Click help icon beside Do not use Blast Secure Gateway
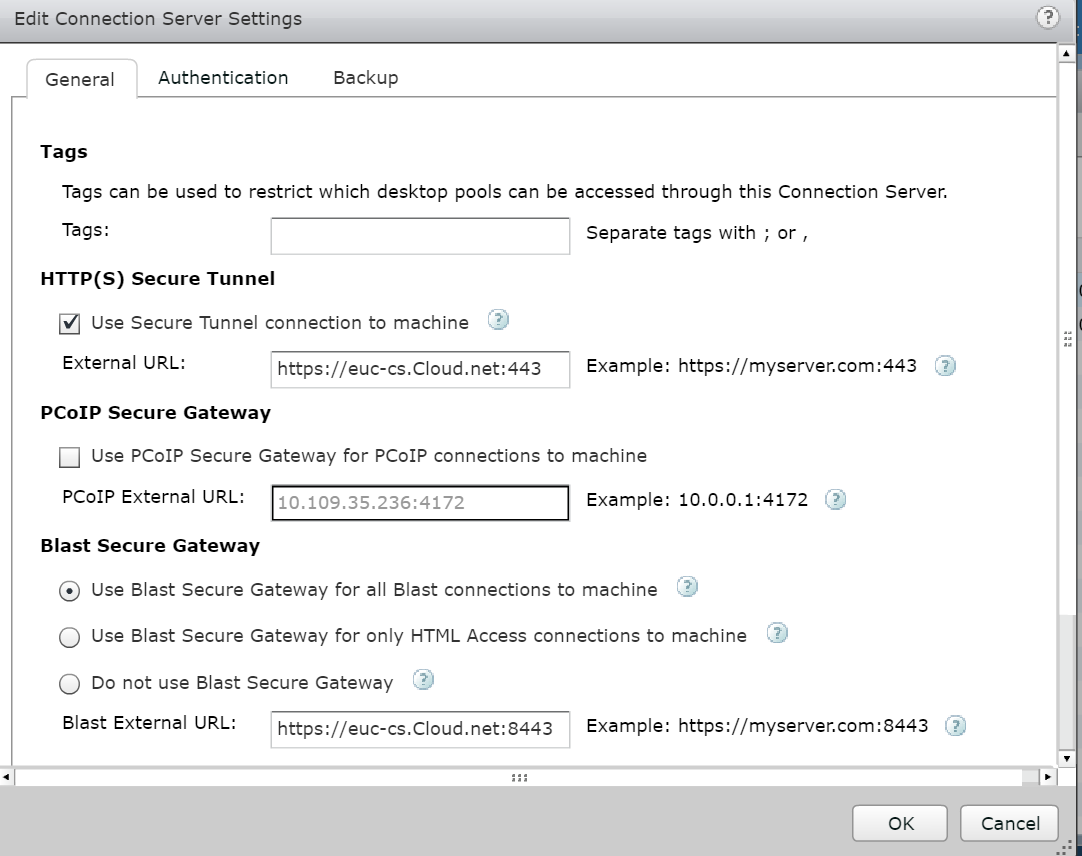Image resolution: width=1082 pixels, height=856 pixels. [423, 679]
